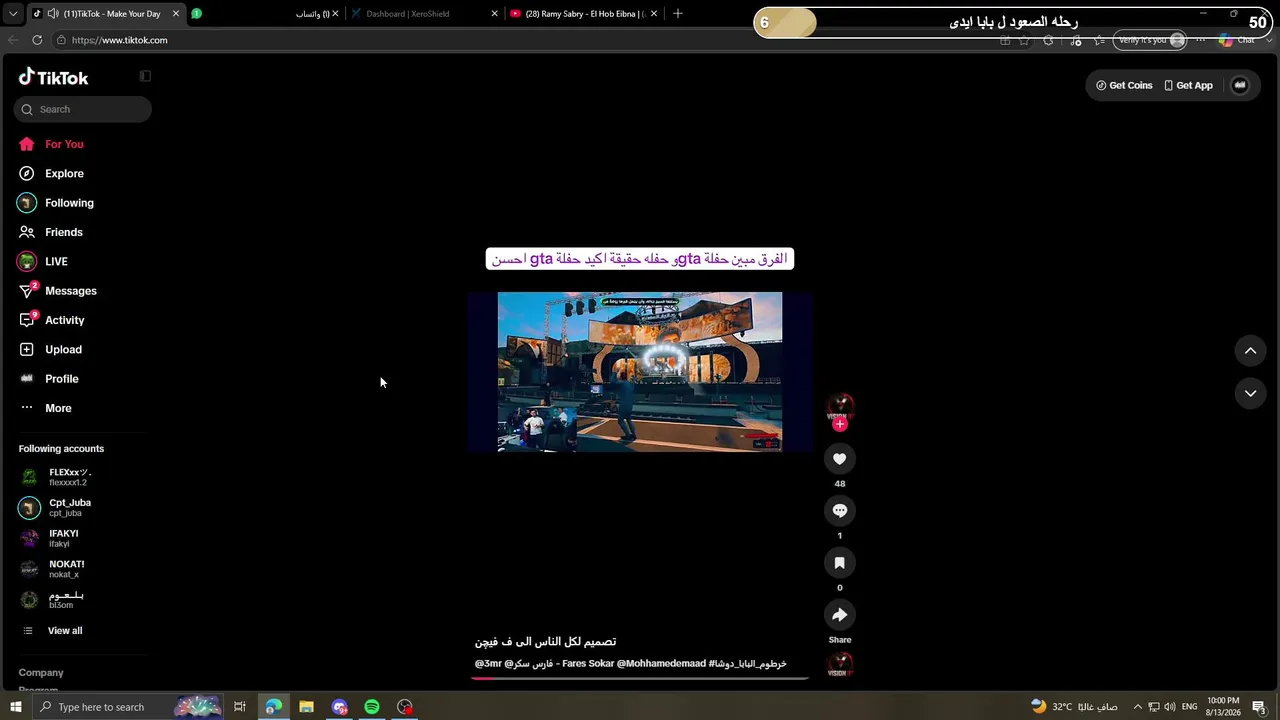This screenshot has width=1280, height=720.
Task: Open the WhatsApp browser tab
Action: [266, 14]
